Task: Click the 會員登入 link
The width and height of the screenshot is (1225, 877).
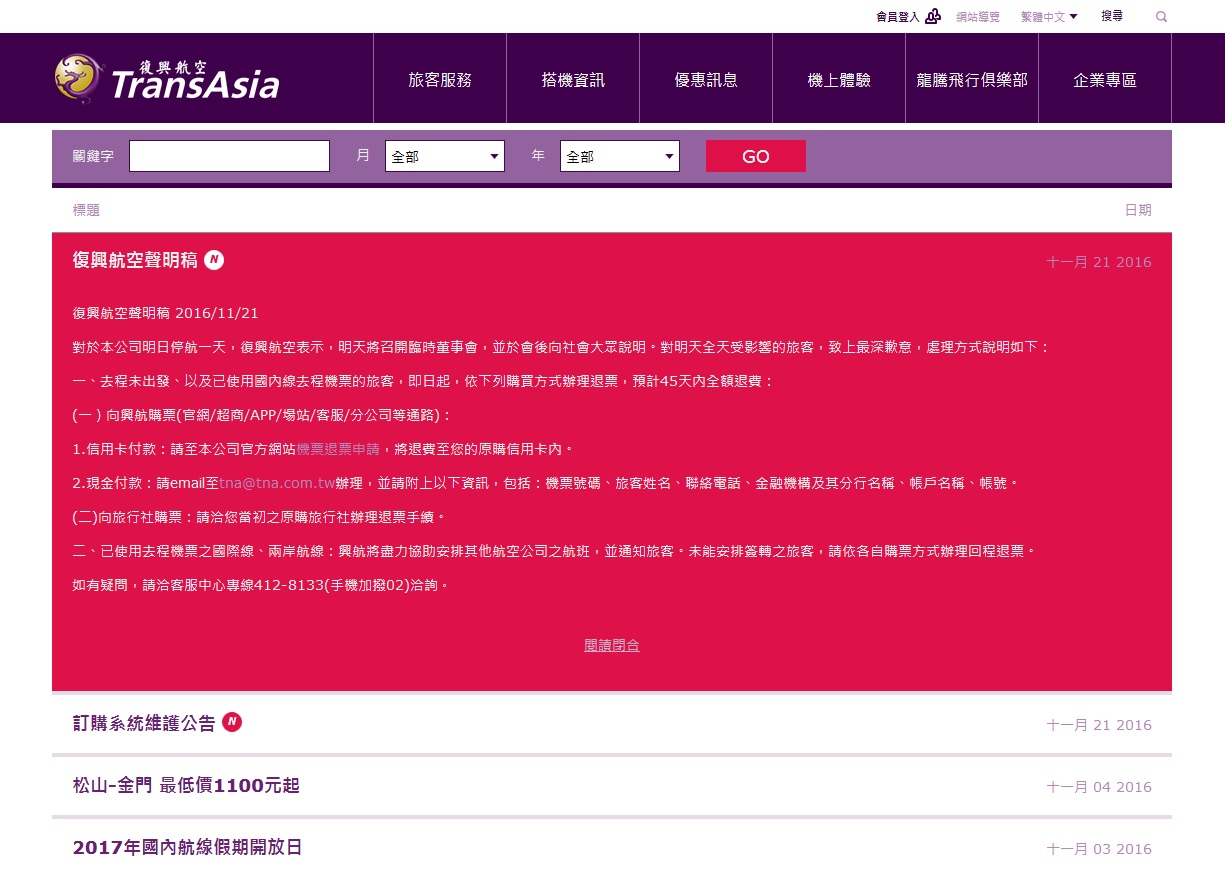Action: coord(897,16)
